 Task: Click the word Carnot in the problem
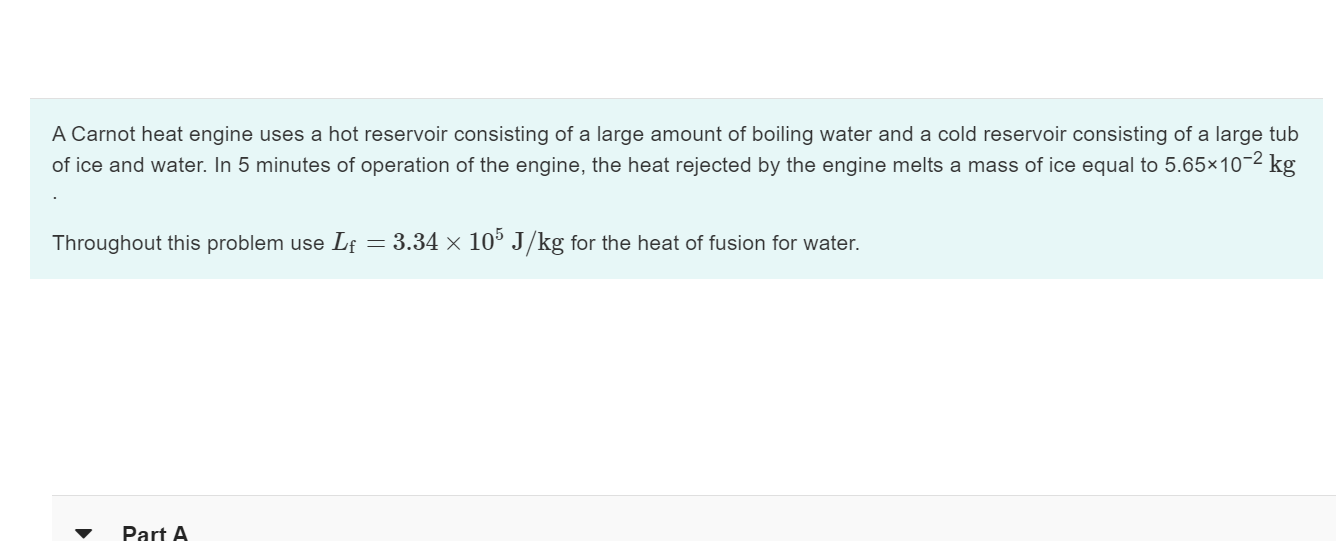point(104,134)
